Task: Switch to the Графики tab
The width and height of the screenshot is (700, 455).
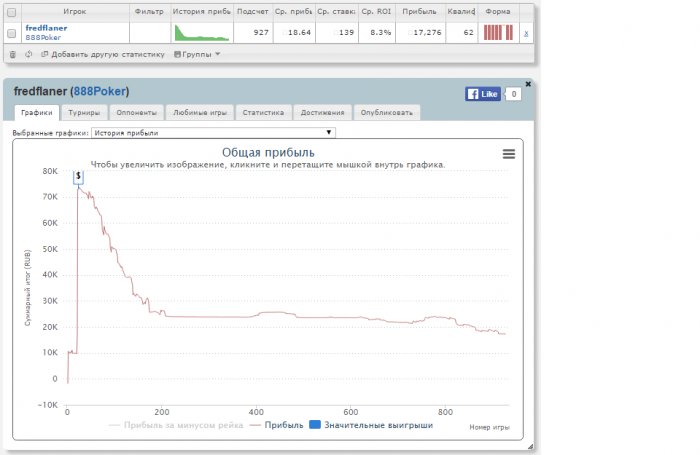Action: coord(37,113)
